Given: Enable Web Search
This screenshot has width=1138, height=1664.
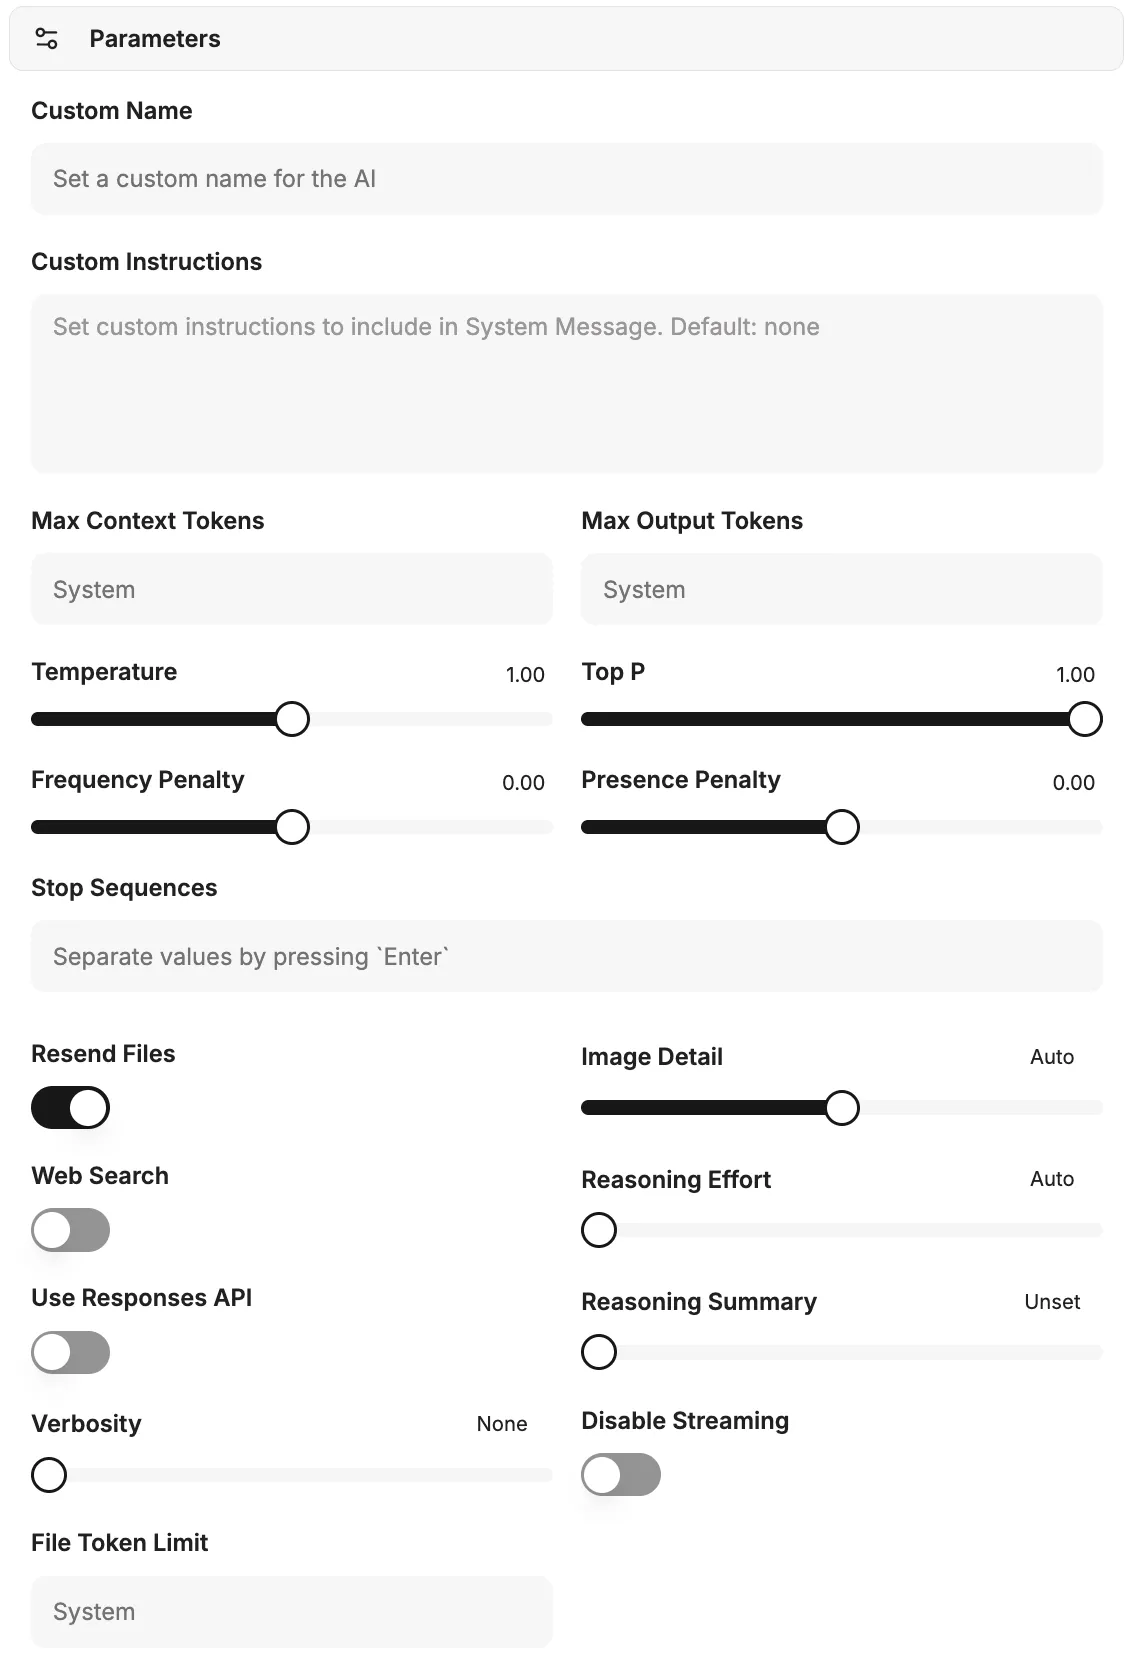Looking at the screenshot, I should (x=69, y=1230).
